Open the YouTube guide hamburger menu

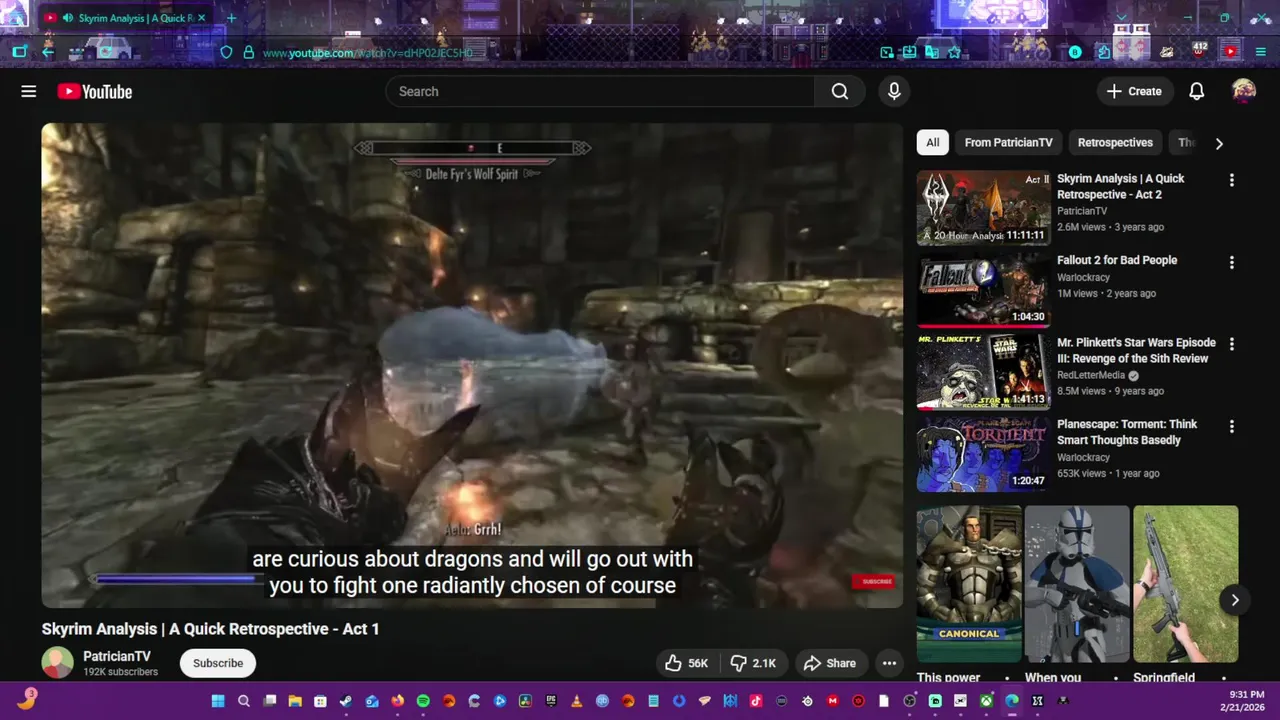pyautogui.click(x=28, y=91)
